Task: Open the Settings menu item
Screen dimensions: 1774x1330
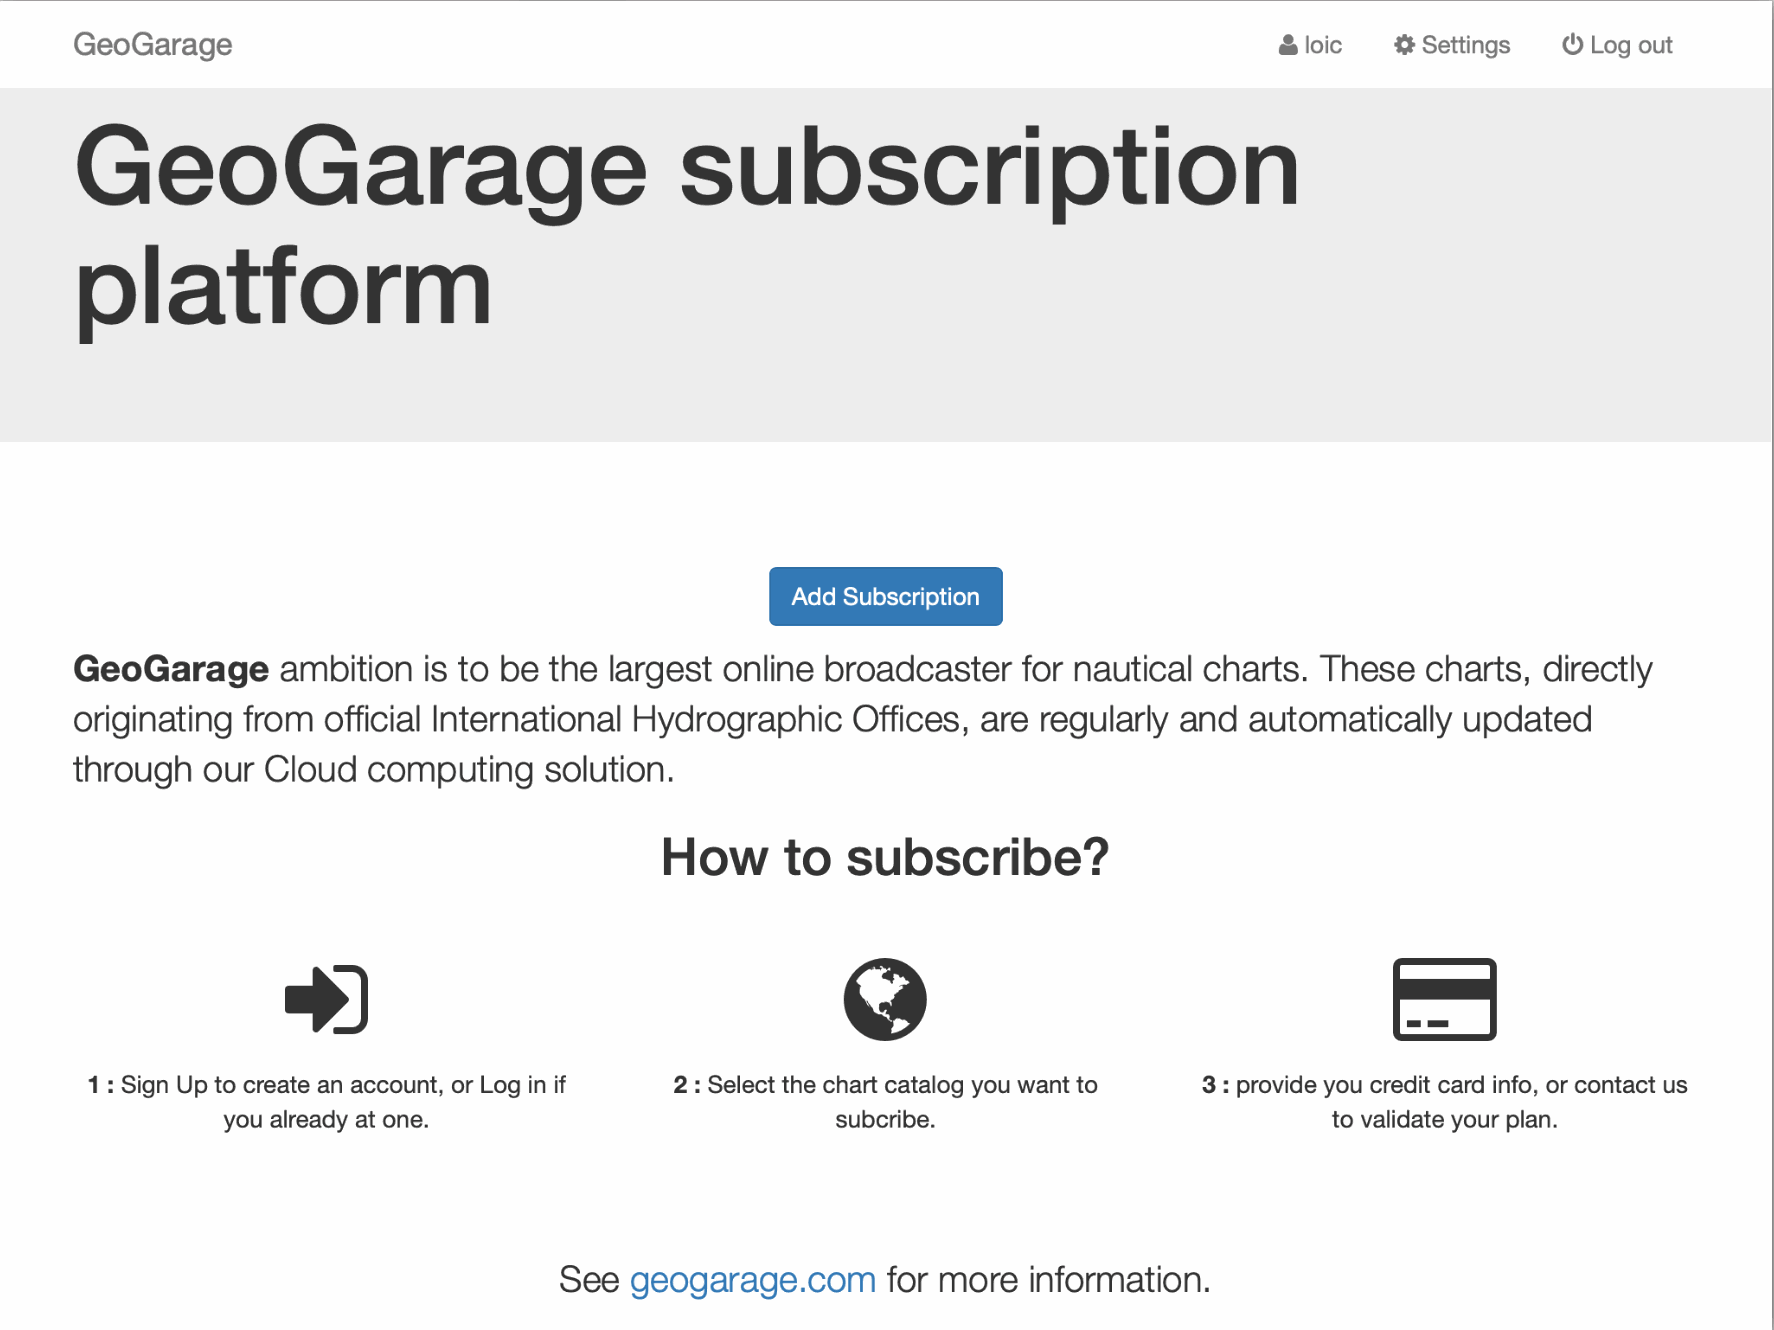Action: tap(1465, 45)
